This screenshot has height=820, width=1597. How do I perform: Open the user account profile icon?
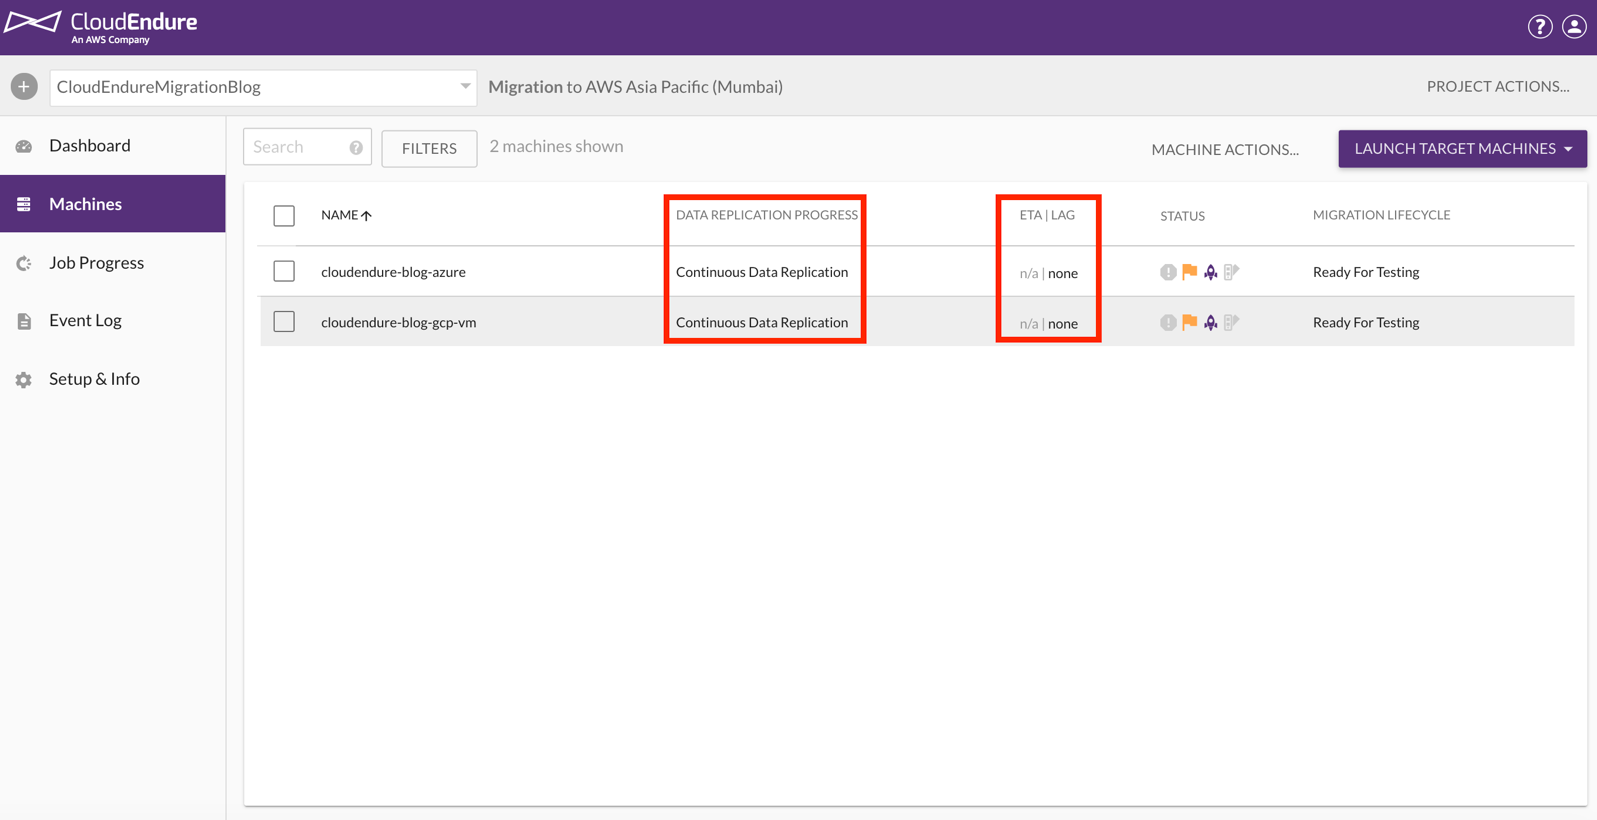point(1574,27)
